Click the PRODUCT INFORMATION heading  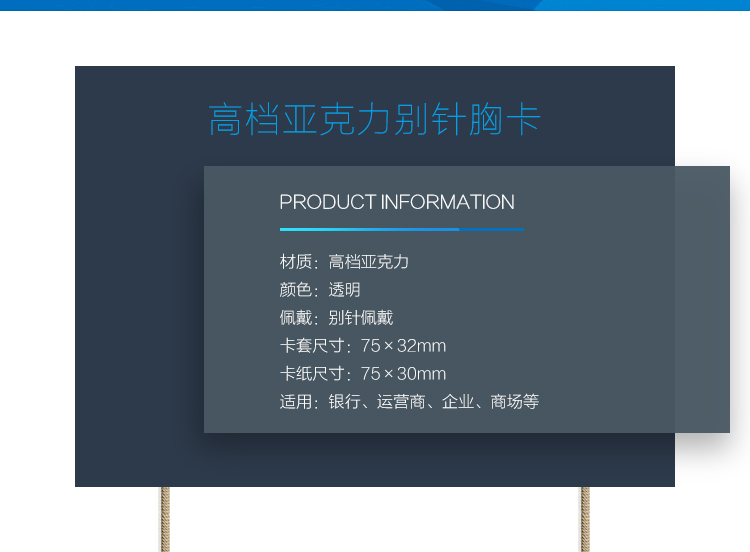(x=397, y=202)
